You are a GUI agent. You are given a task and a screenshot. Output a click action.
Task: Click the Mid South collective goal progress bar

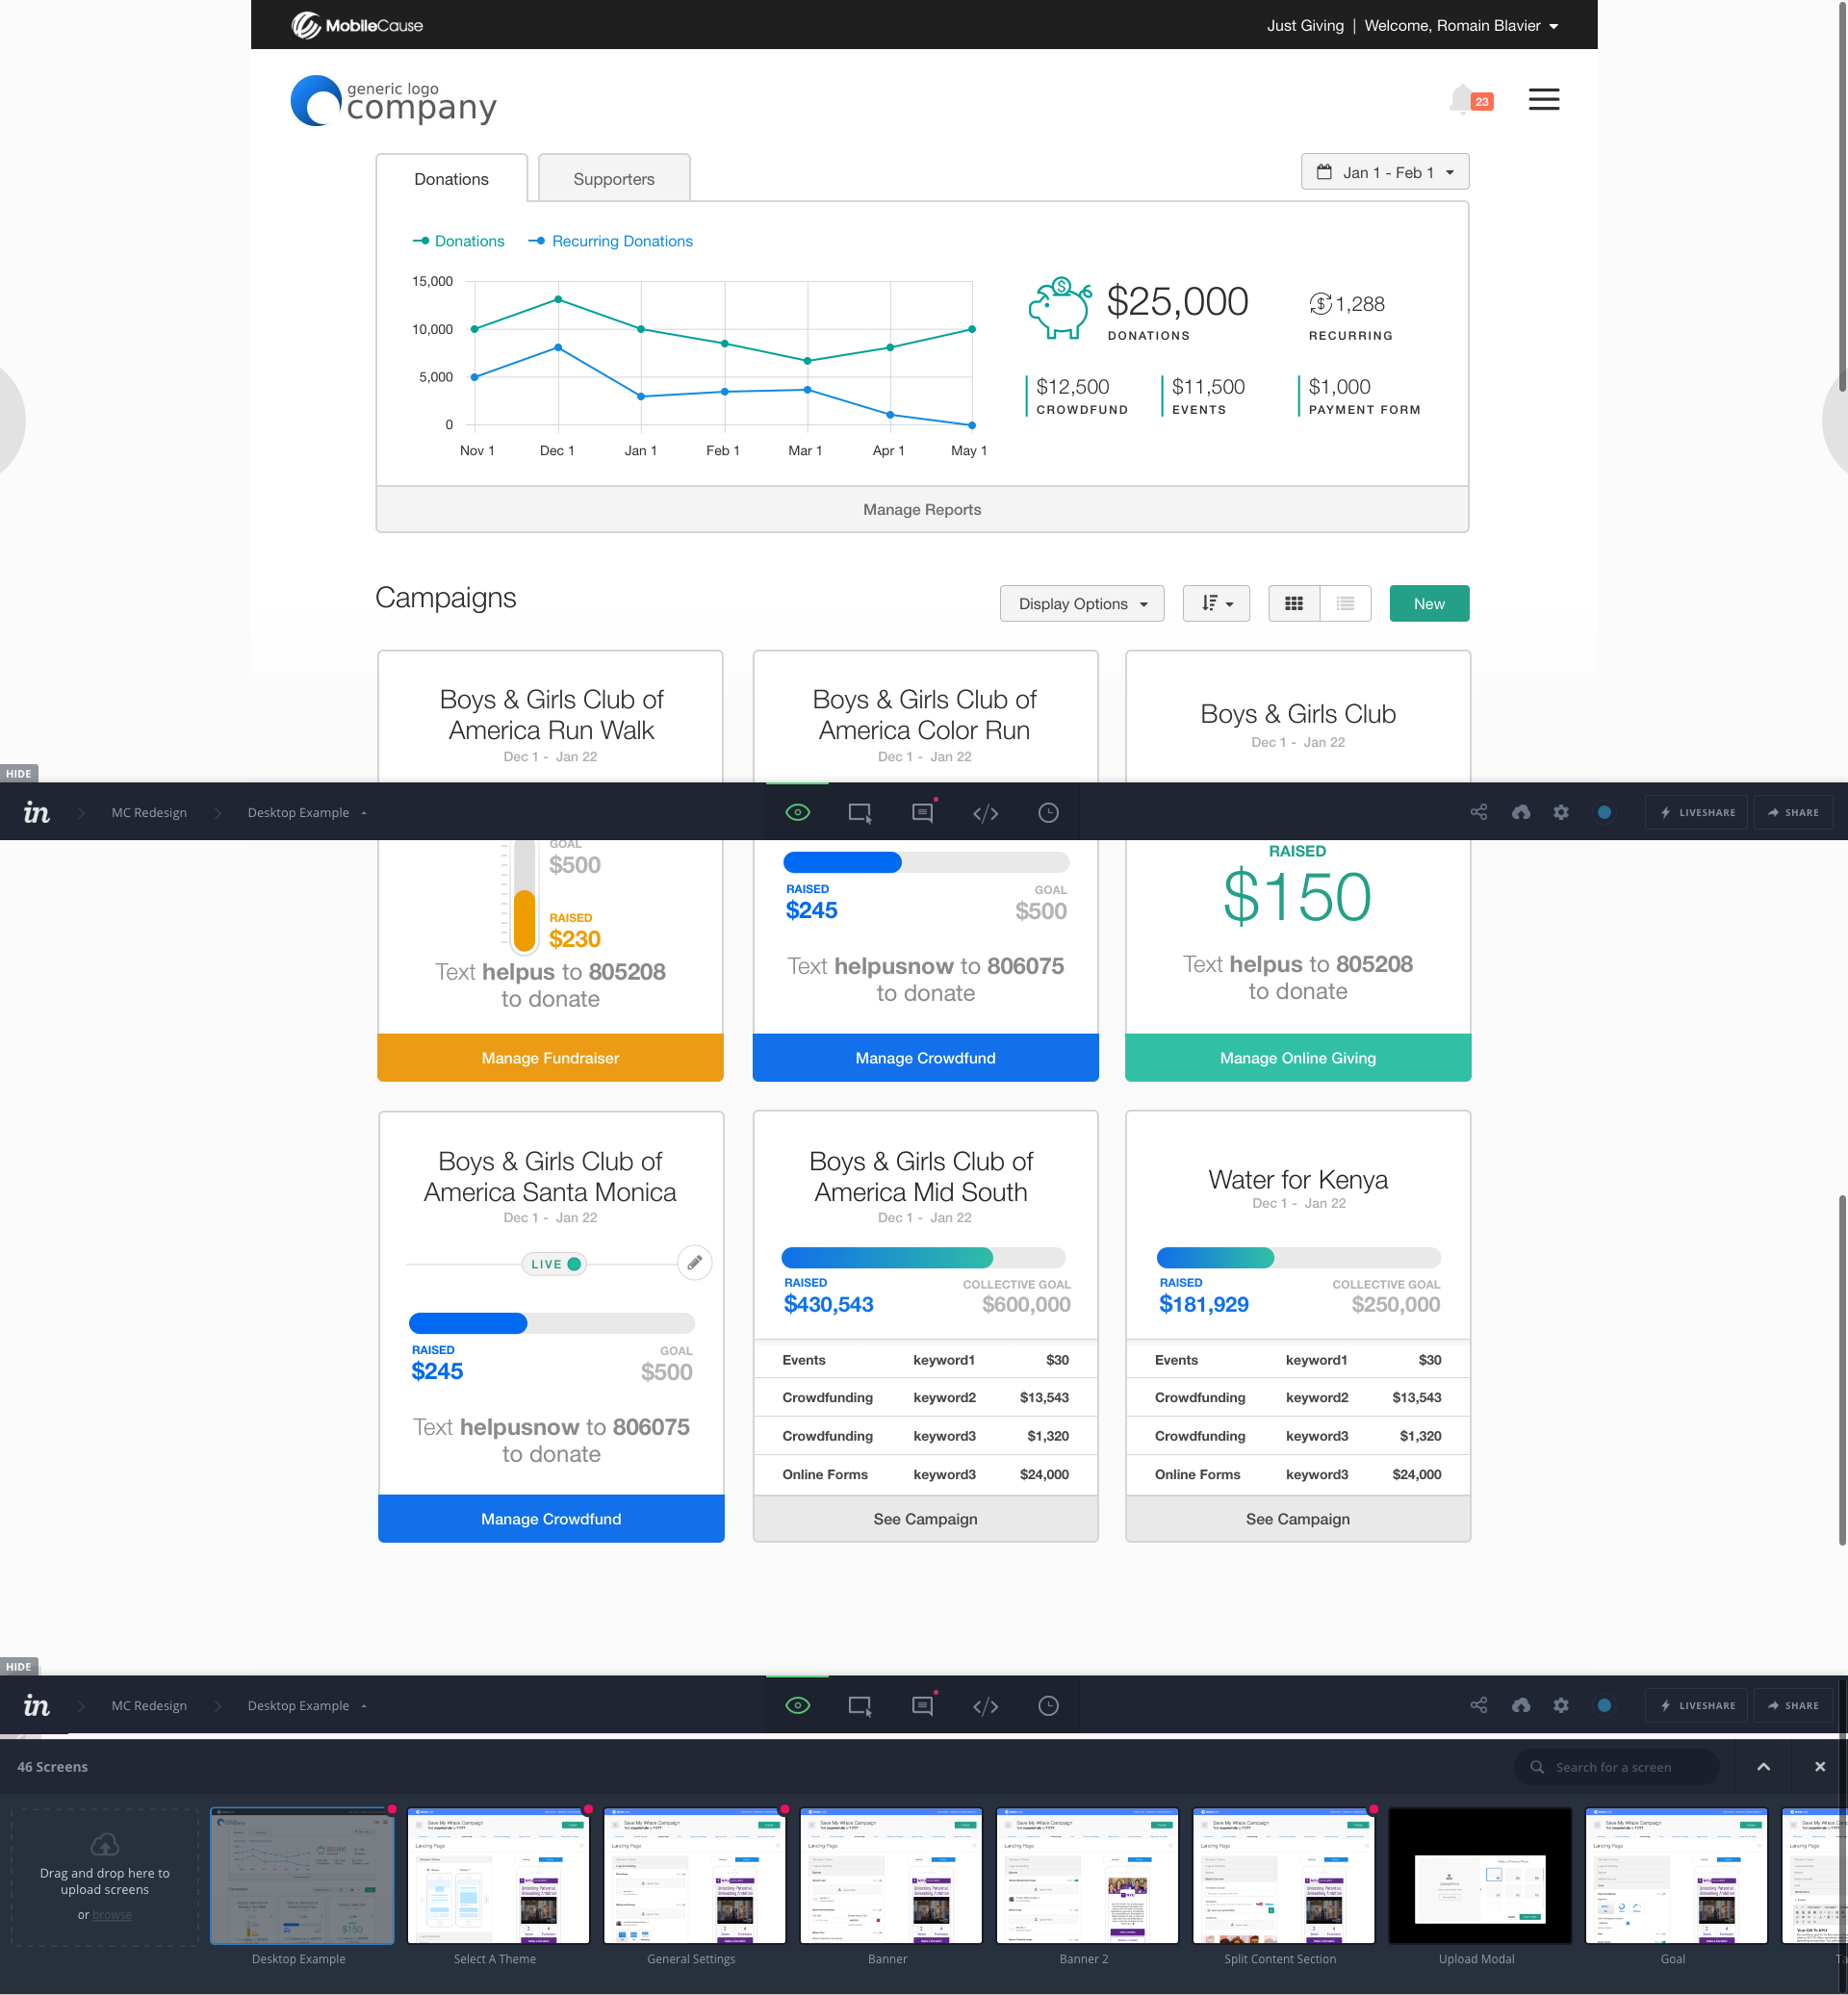pos(923,1257)
